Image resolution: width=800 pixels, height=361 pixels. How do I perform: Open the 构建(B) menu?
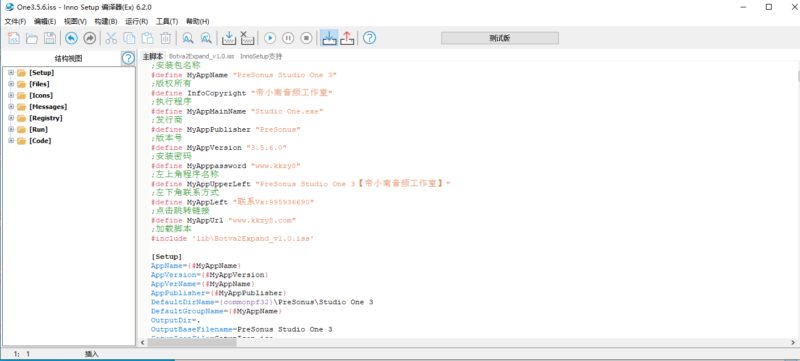point(106,21)
